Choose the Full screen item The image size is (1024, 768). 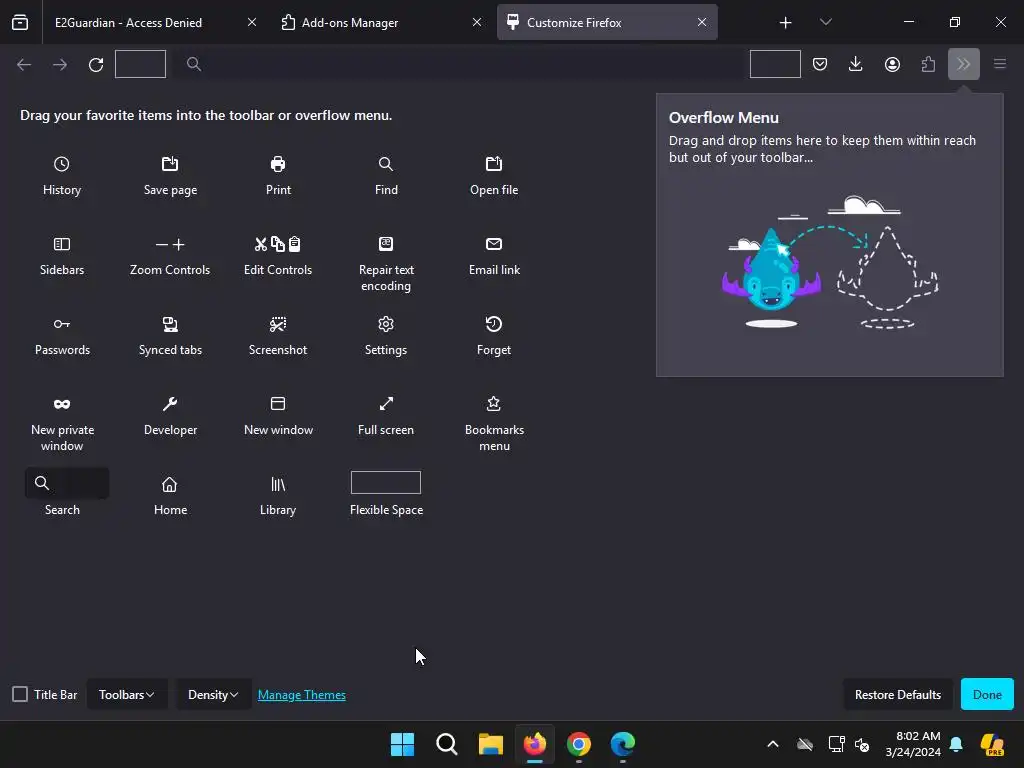point(386,417)
